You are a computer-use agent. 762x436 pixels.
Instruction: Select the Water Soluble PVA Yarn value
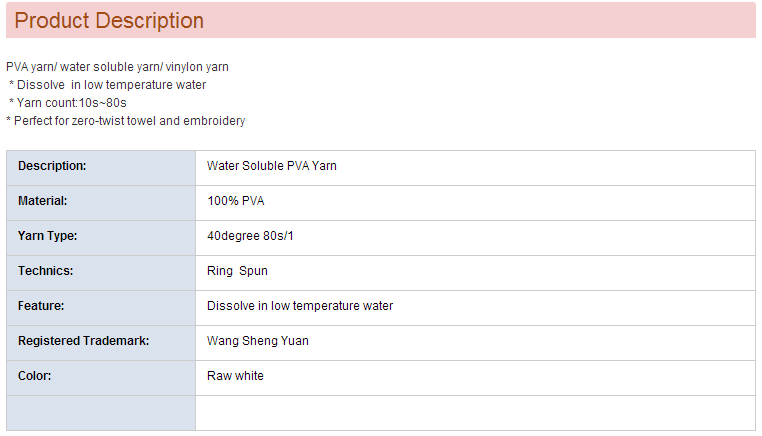tap(272, 166)
